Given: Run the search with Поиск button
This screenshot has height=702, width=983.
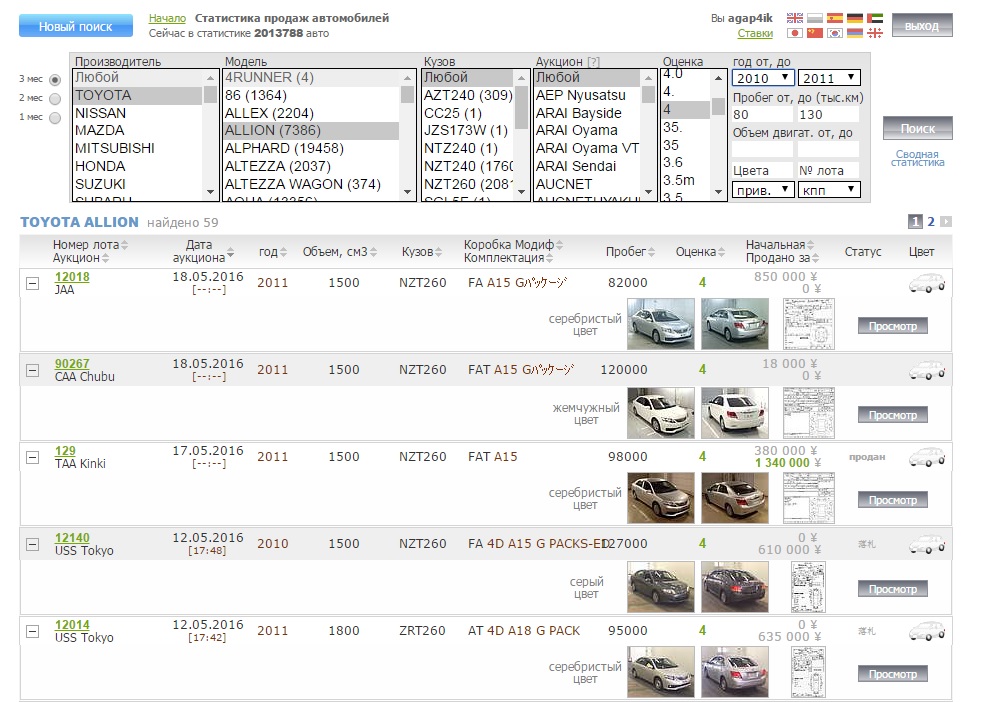Looking at the screenshot, I should point(918,128).
